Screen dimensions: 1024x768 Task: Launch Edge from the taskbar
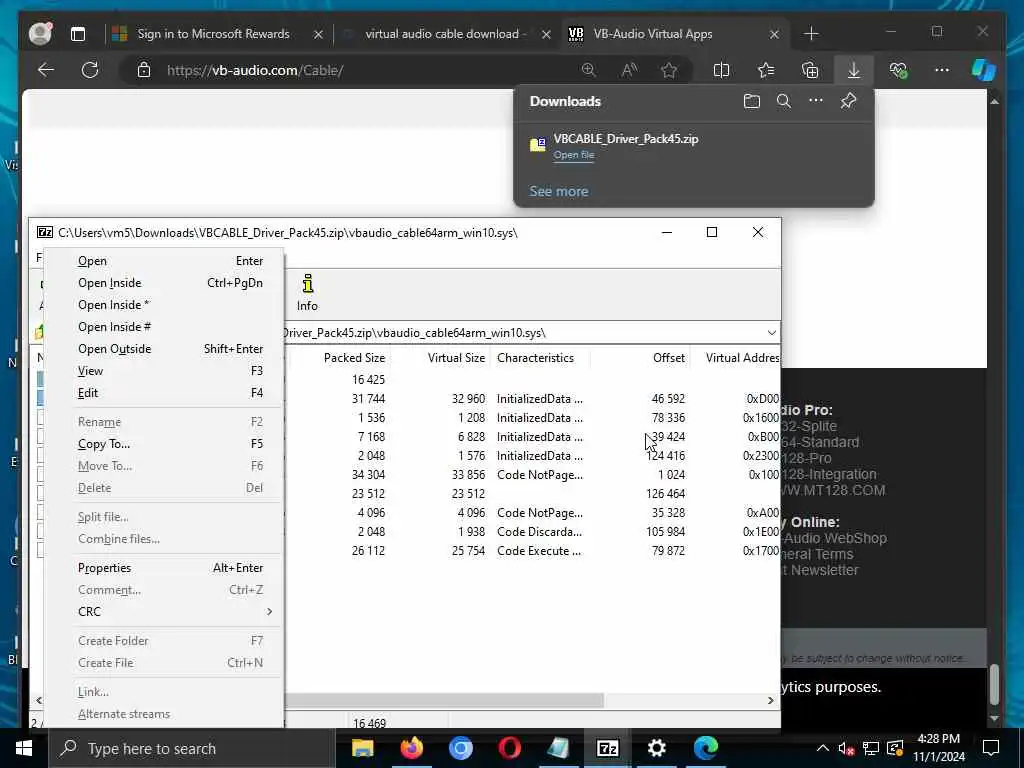(x=705, y=748)
